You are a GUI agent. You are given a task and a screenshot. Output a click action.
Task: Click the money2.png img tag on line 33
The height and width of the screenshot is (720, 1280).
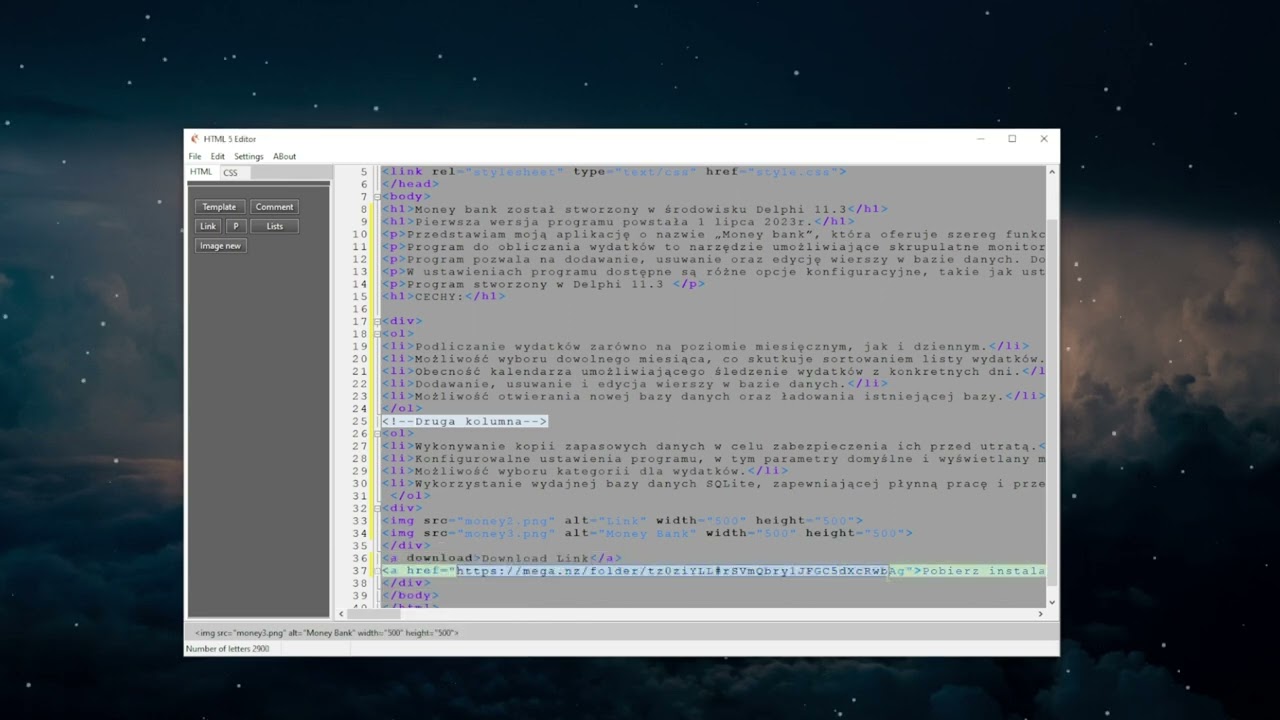click(622, 521)
